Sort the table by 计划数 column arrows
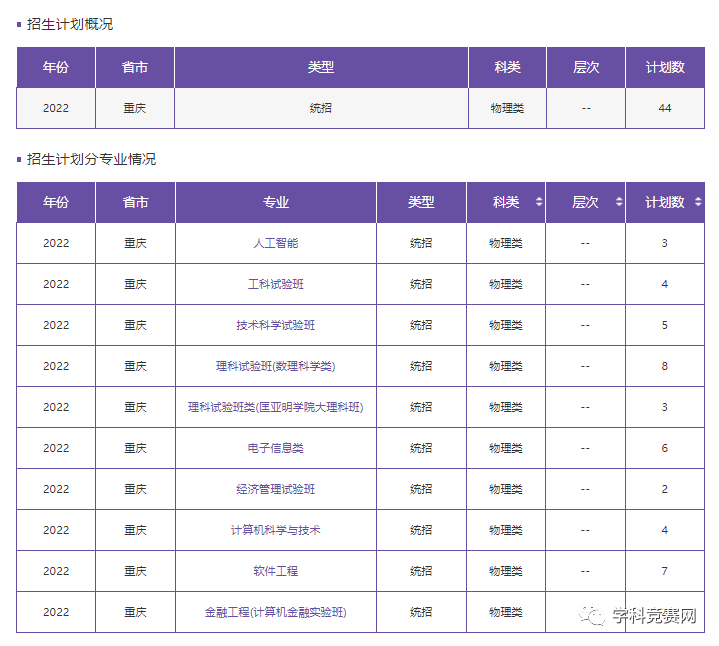 [698, 202]
